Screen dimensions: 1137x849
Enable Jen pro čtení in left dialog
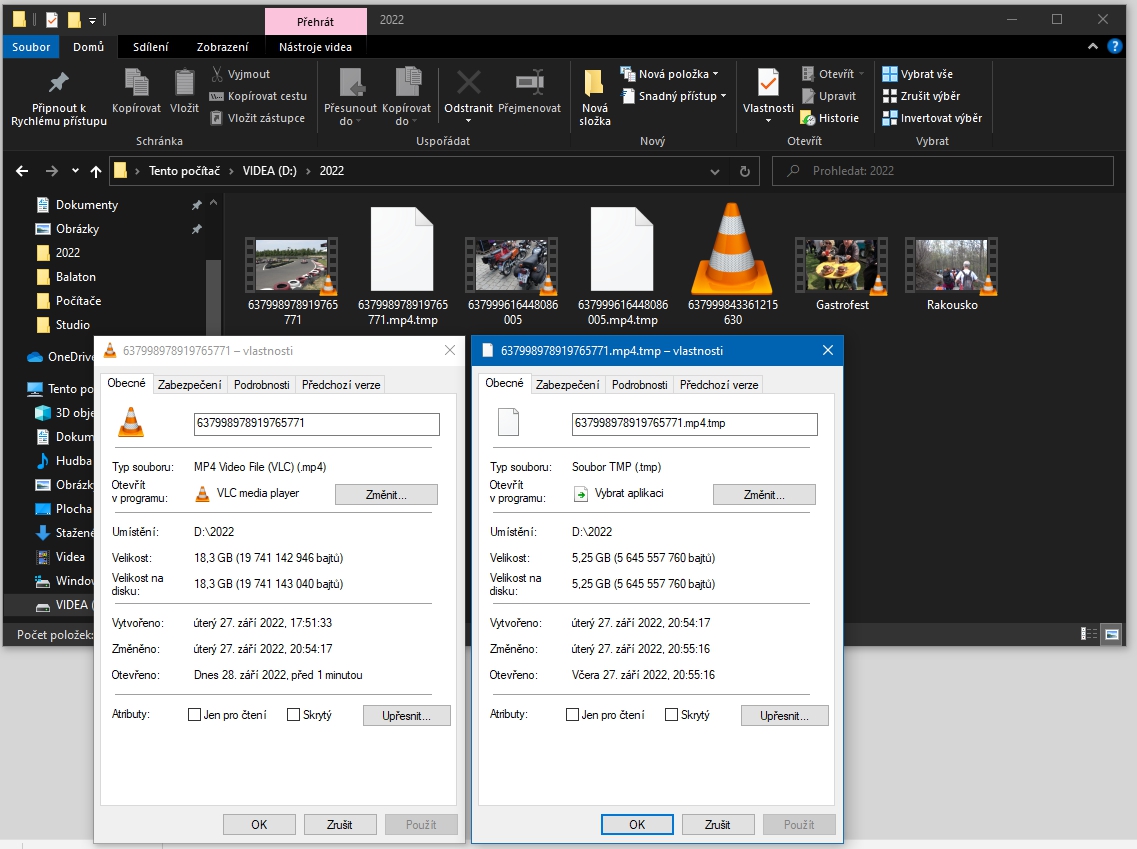[195, 715]
